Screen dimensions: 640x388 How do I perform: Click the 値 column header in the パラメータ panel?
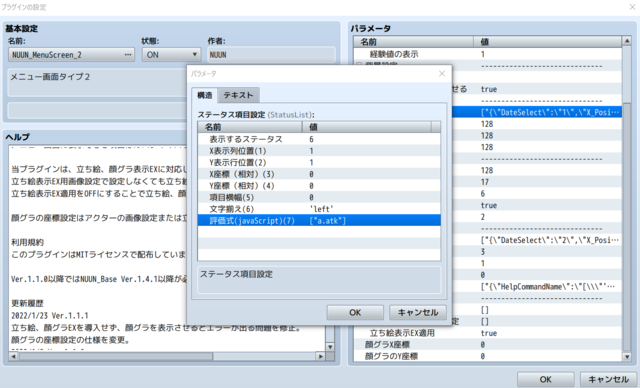pyautogui.click(x=547, y=42)
